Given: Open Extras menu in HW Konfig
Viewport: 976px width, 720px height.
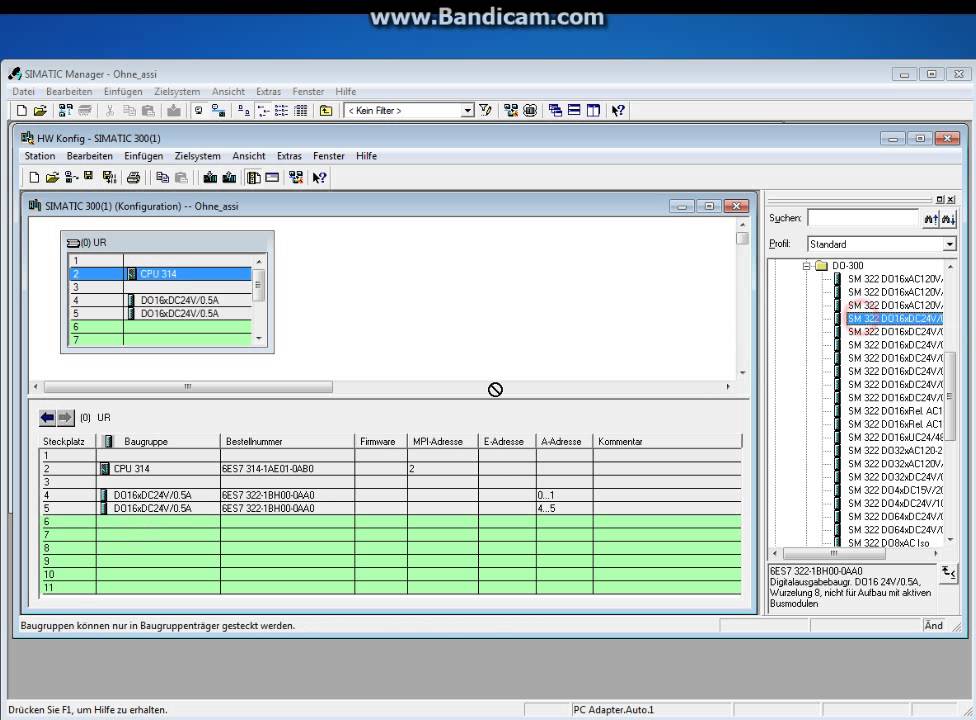Looking at the screenshot, I should pos(289,156).
